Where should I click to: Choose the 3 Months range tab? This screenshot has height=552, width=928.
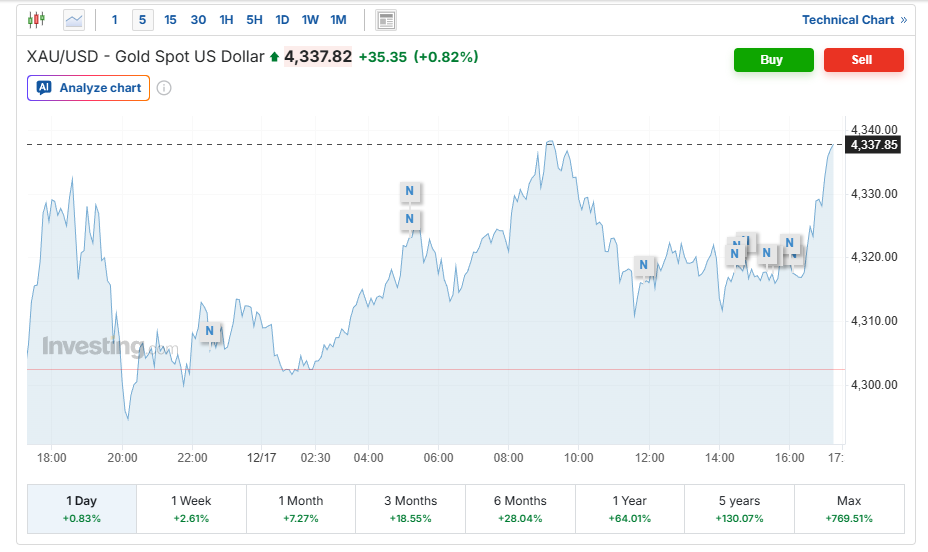click(410, 508)
